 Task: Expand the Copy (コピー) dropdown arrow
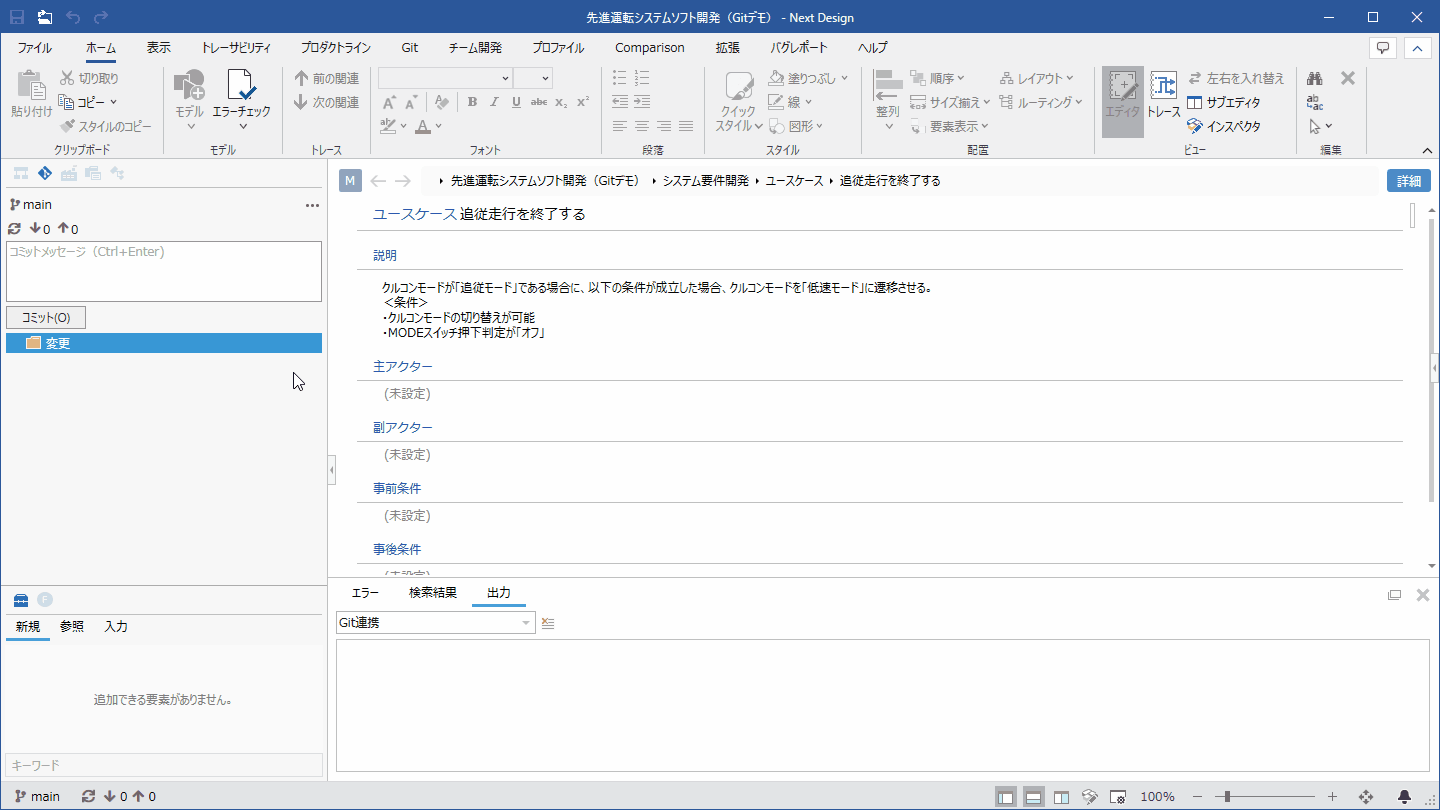(113, 102)
